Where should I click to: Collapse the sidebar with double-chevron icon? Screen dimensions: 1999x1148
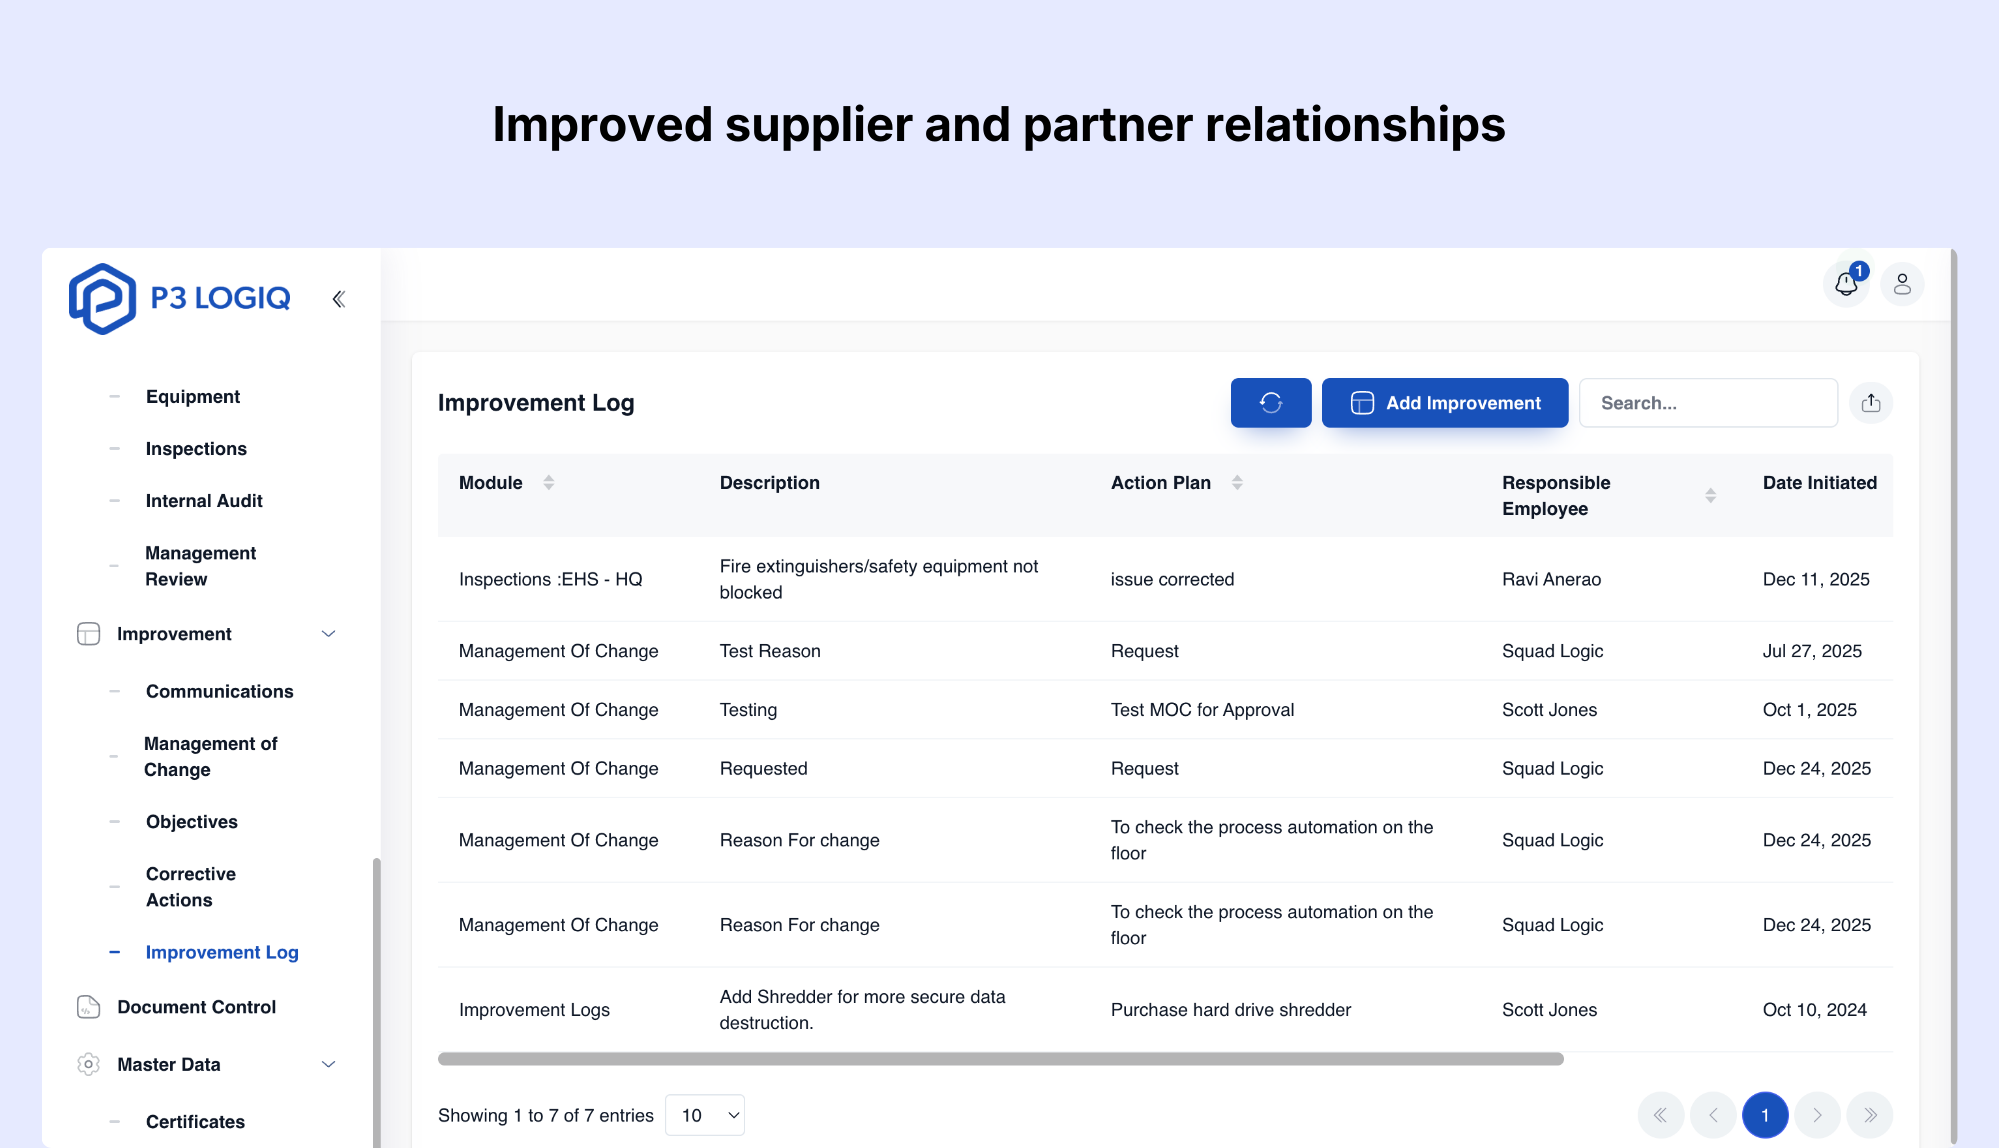point(339,298)
